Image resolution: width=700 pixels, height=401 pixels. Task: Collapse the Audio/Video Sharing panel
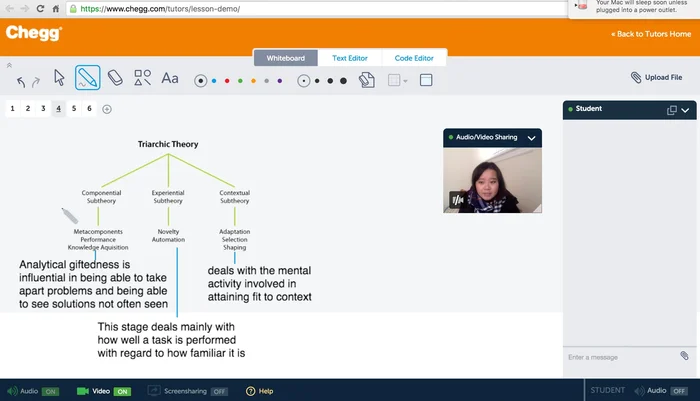pyautogui.click(x=532, y=137)
